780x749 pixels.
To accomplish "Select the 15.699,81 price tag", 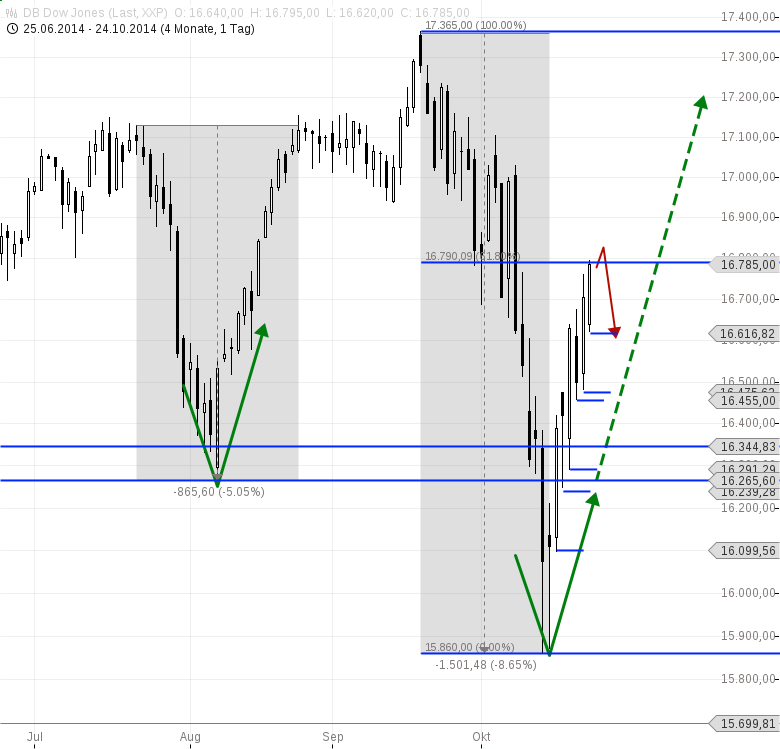I will pyautogui.click(x=742, y=723).
